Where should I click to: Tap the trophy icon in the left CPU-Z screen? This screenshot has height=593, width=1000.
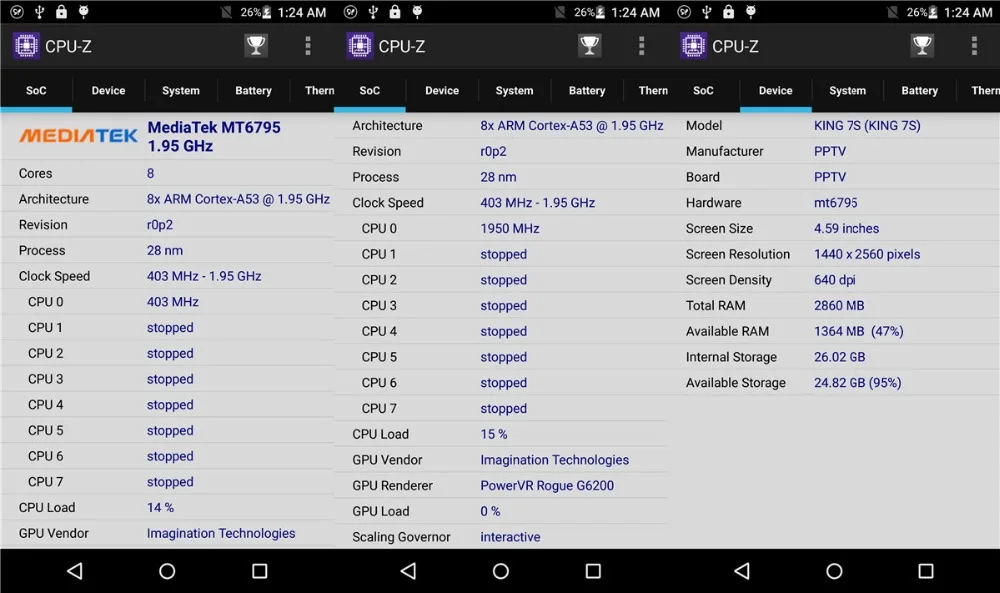256,45
